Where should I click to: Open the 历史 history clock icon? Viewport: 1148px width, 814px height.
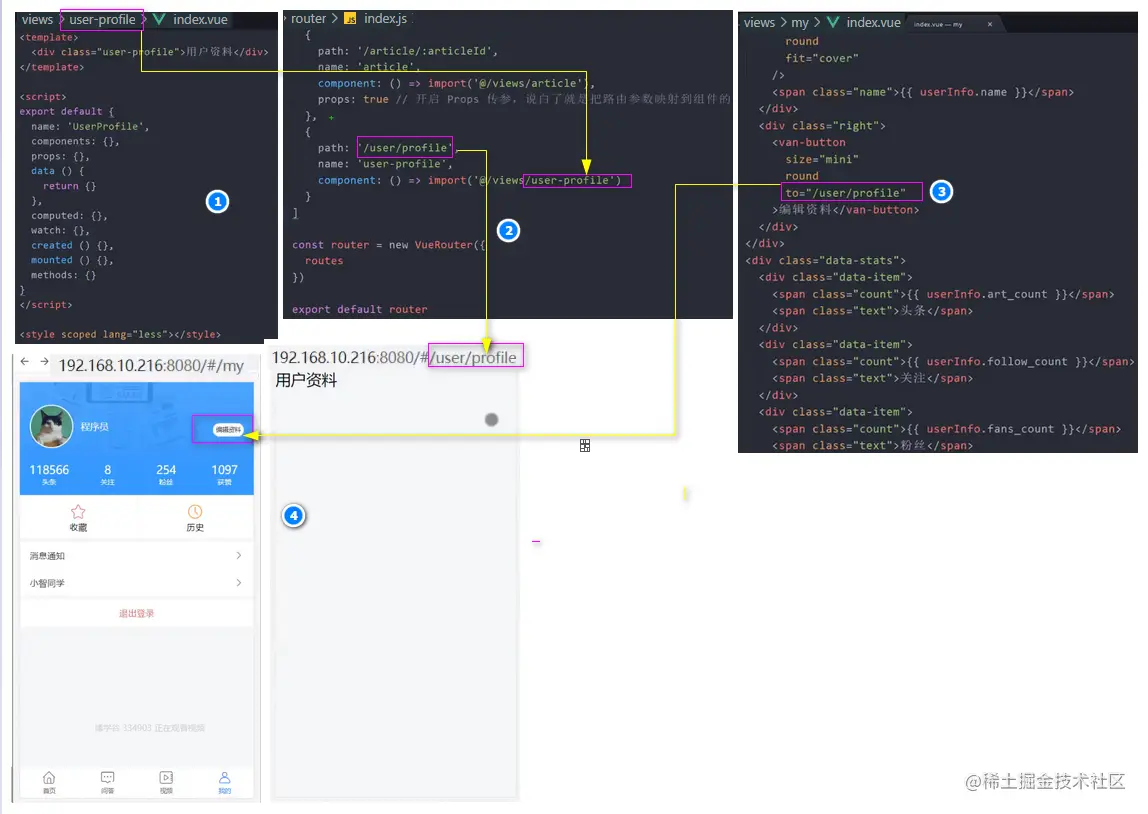pos(195,512)
